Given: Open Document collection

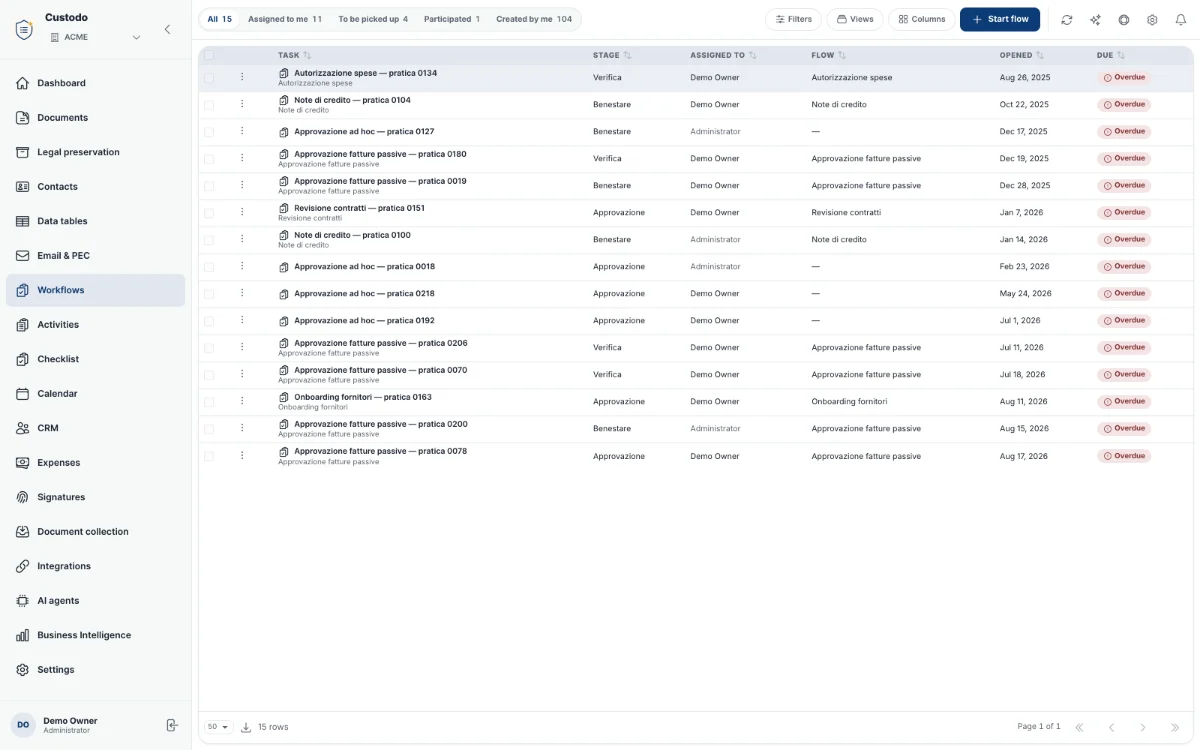Looking at the screenshot, I should point(95,532).
